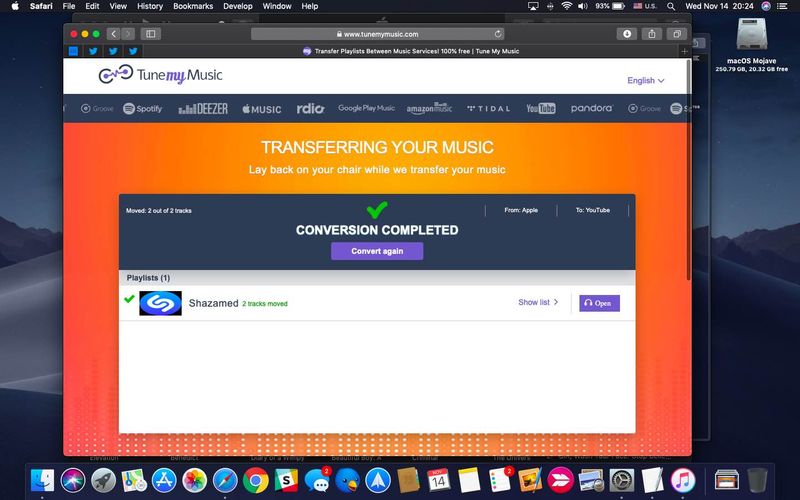Click the Tune My Music logo

click(x=160, y=74)
